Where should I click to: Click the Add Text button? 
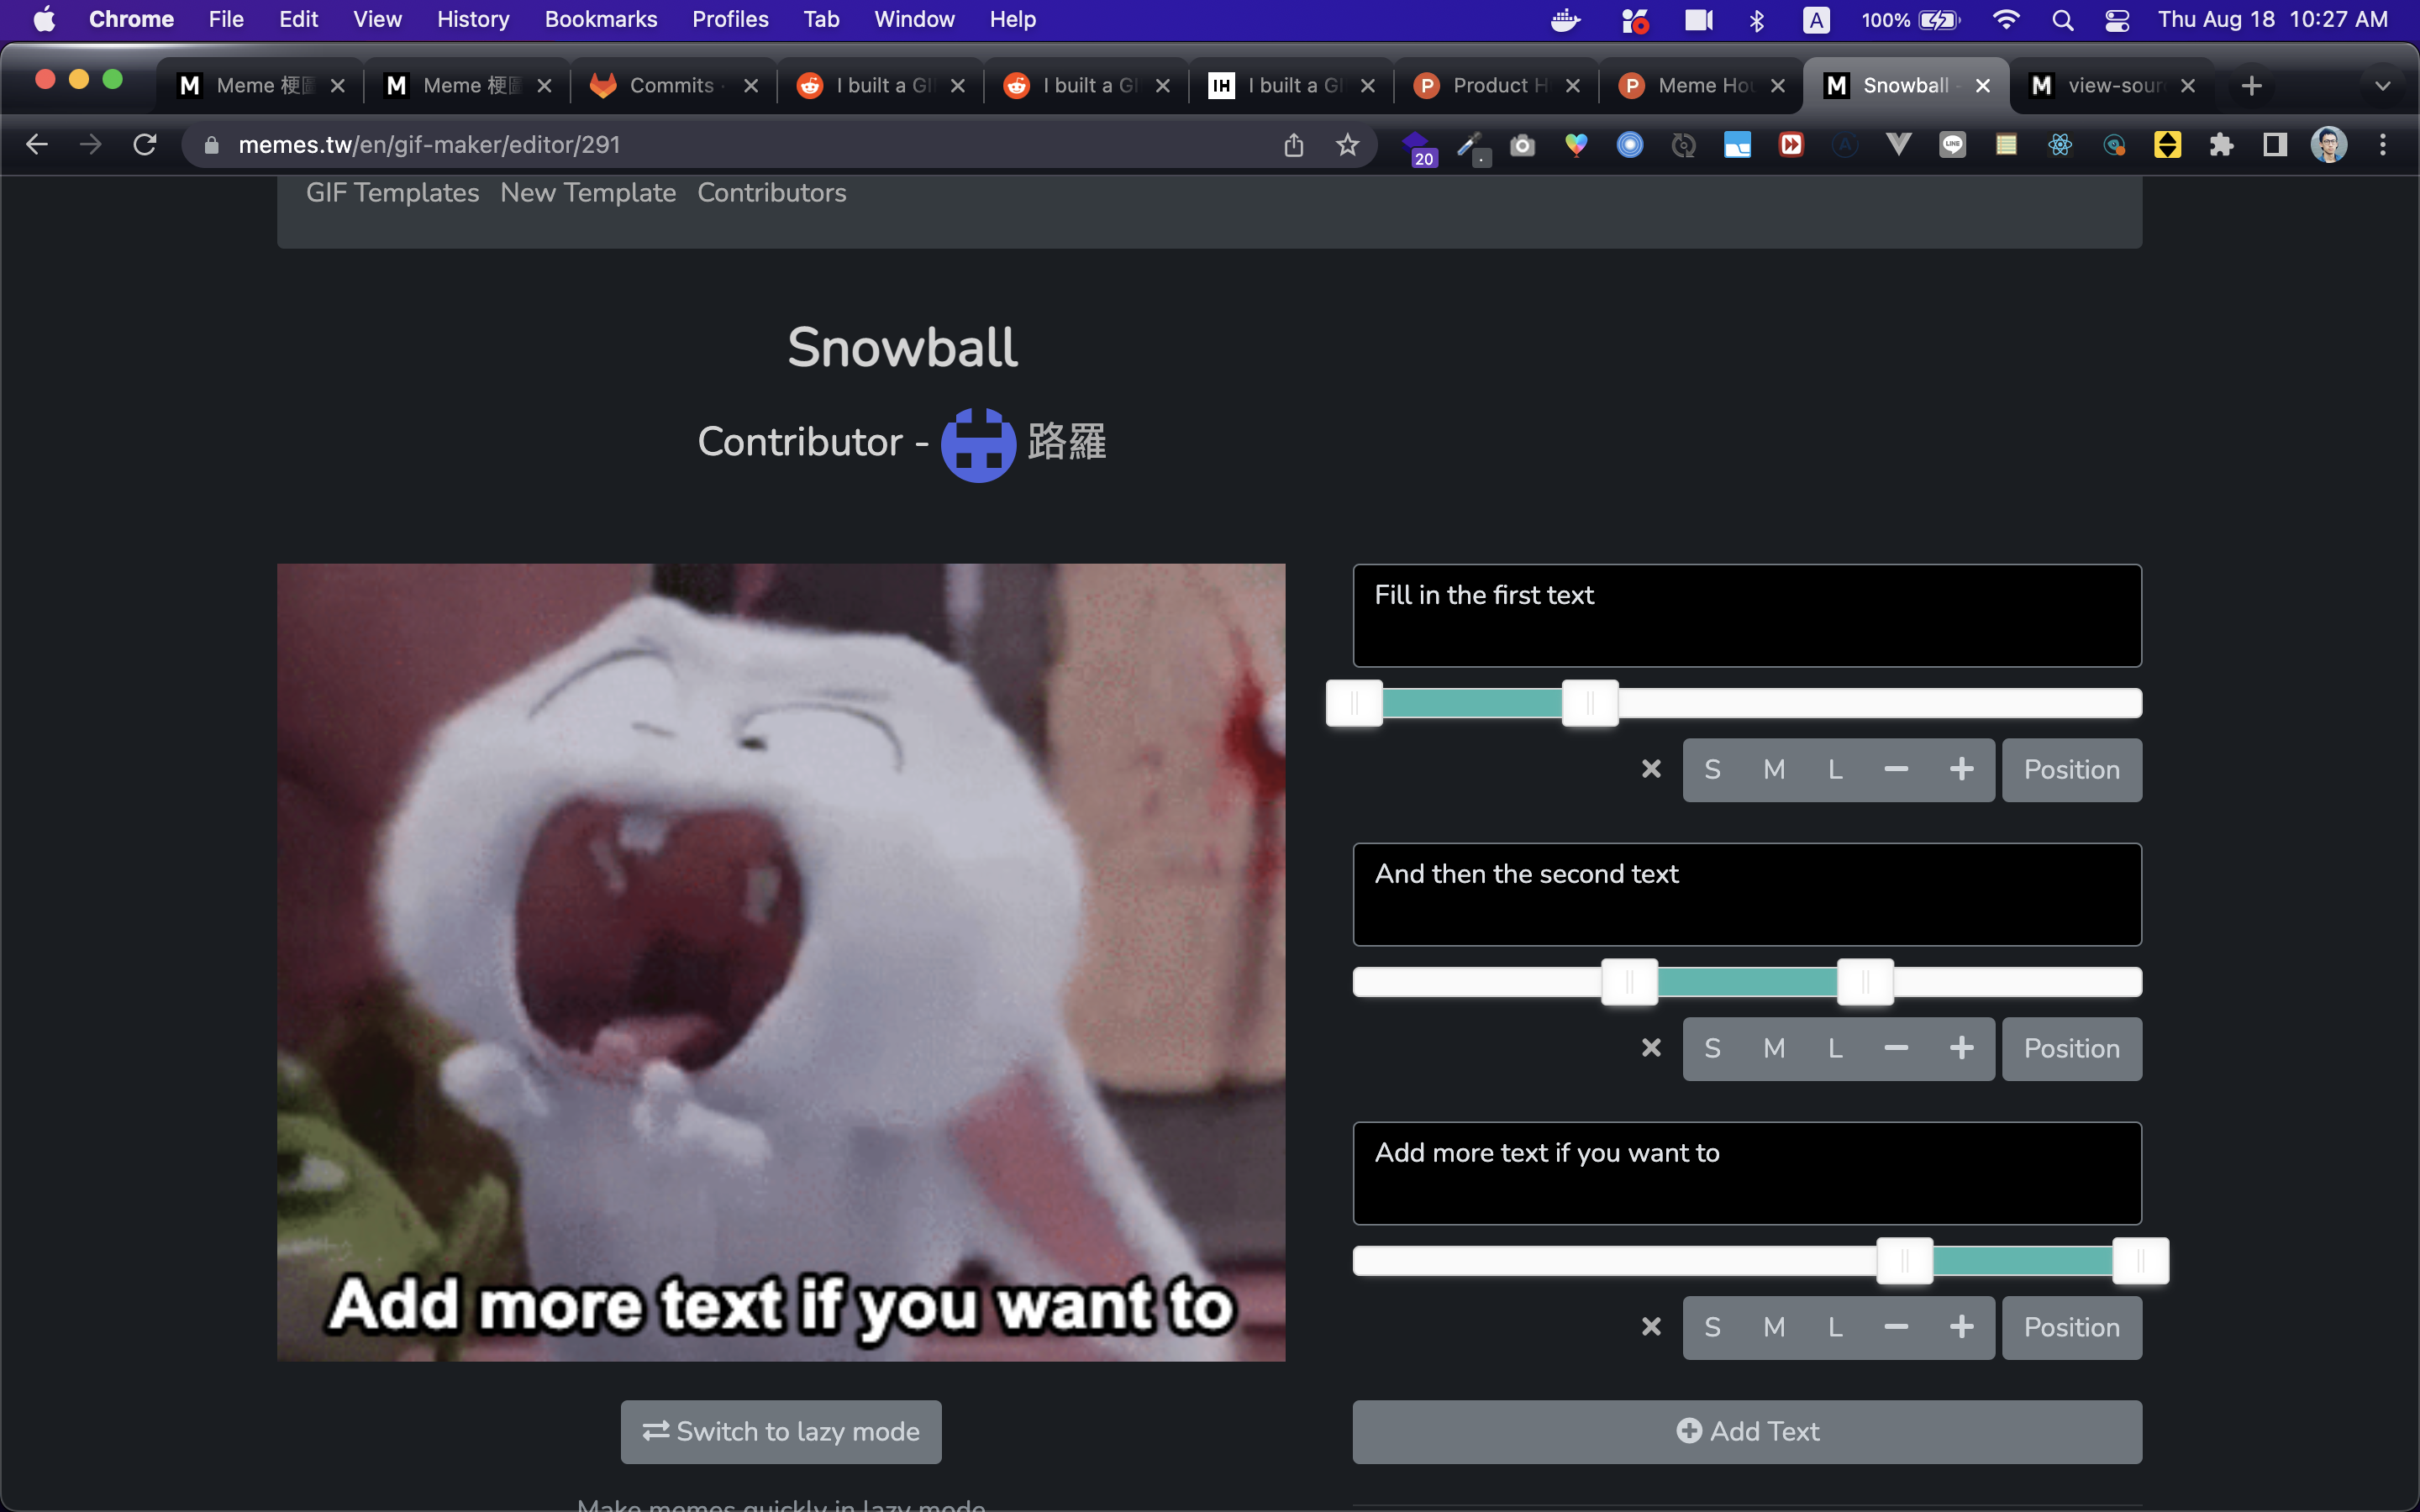[1747, 1432]
